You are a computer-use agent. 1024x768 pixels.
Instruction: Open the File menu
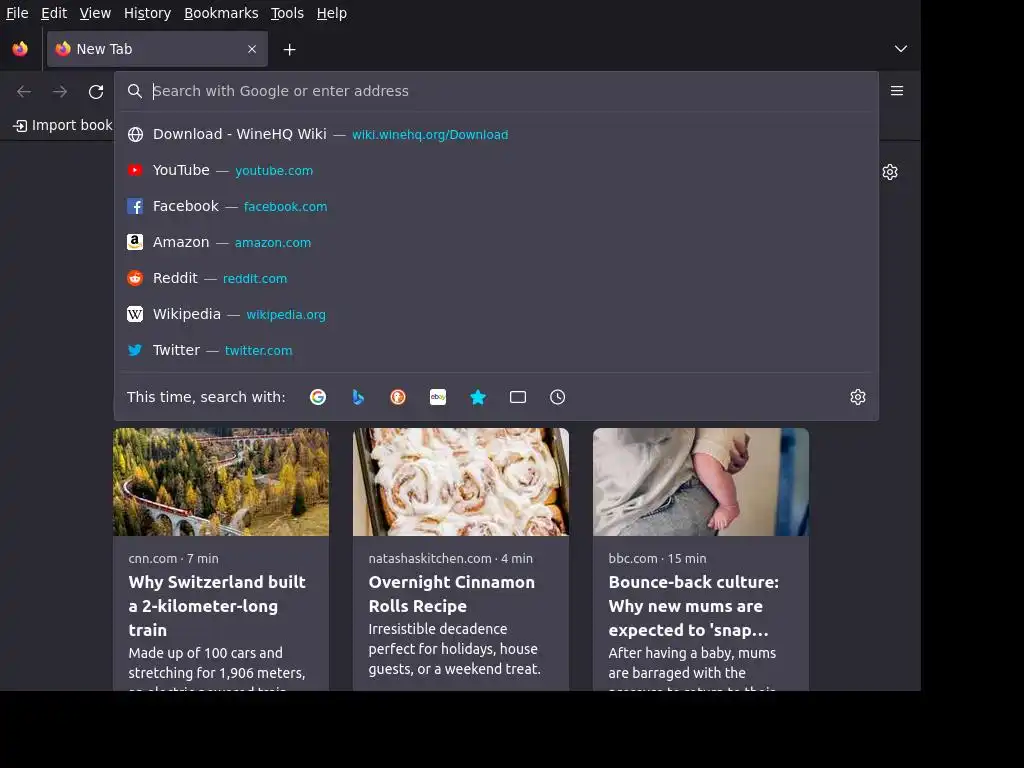[17, 13]
